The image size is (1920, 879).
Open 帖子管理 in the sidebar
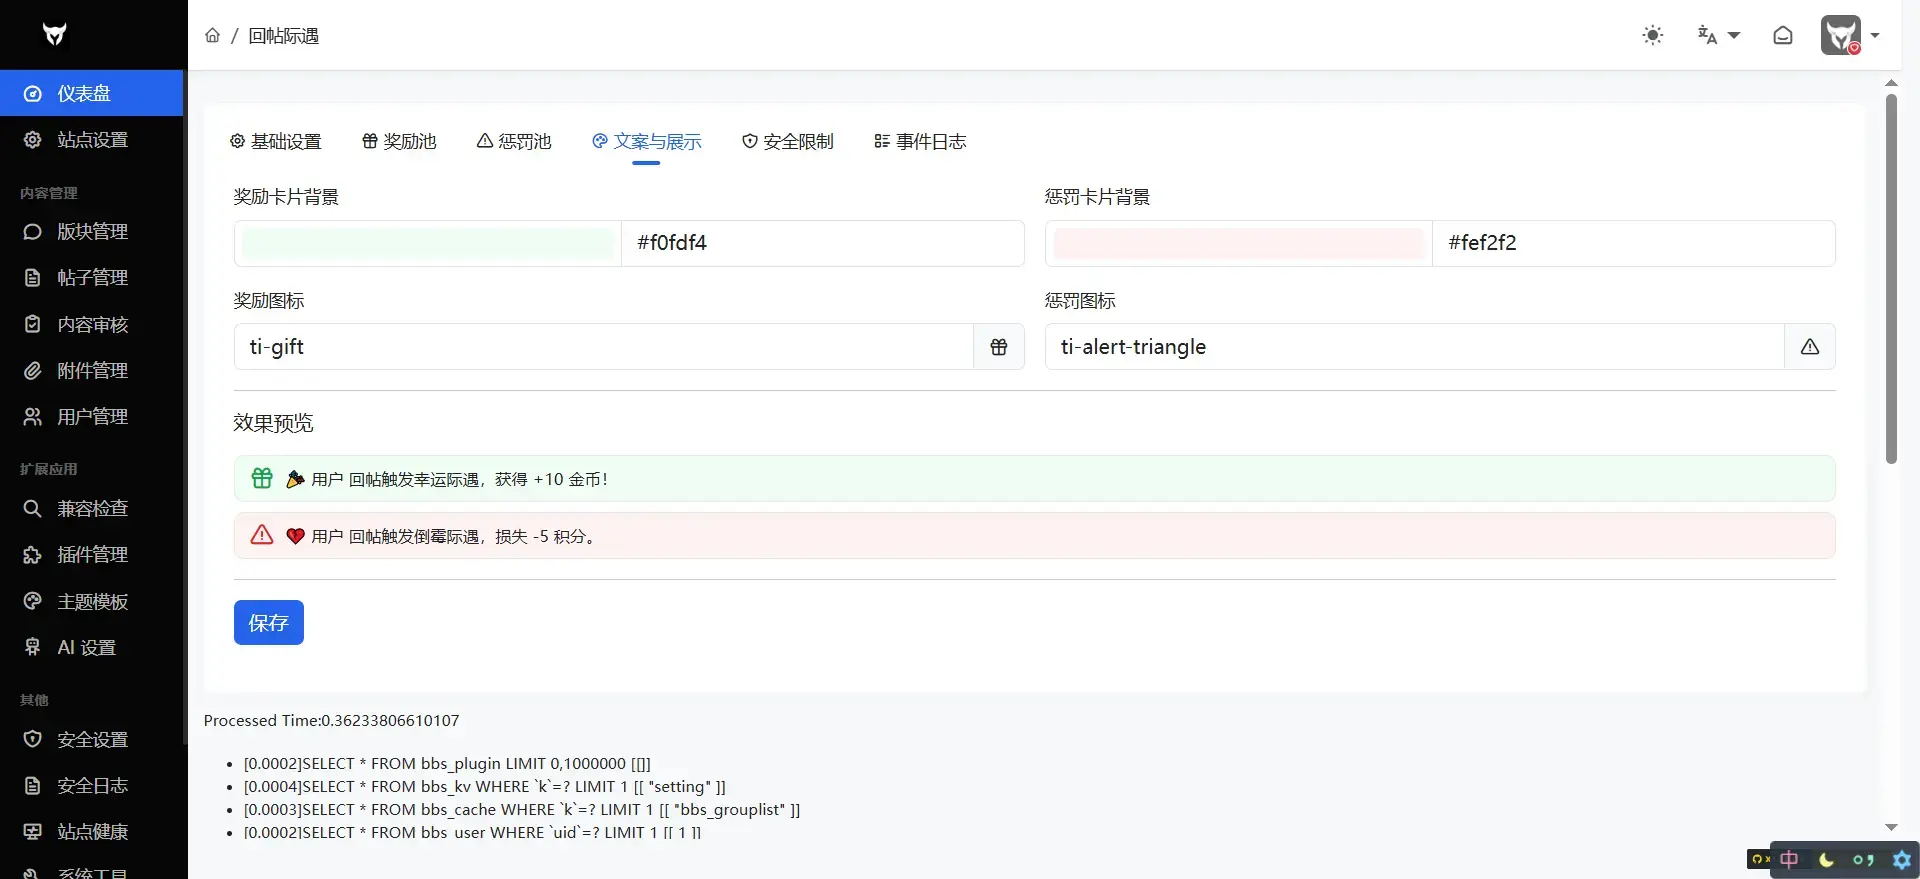[x=92, y=278]
